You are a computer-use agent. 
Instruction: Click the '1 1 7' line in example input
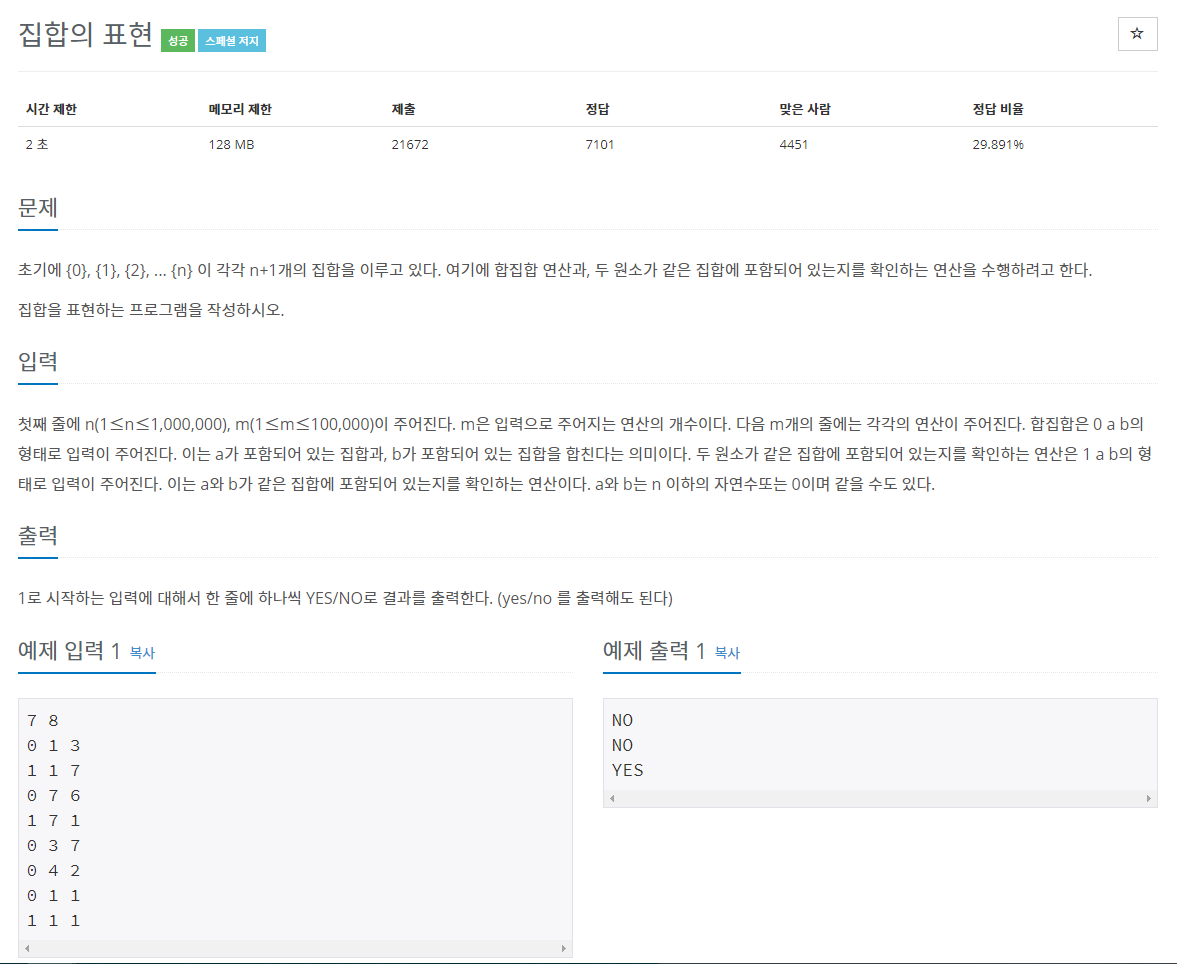tap(53, 771)
